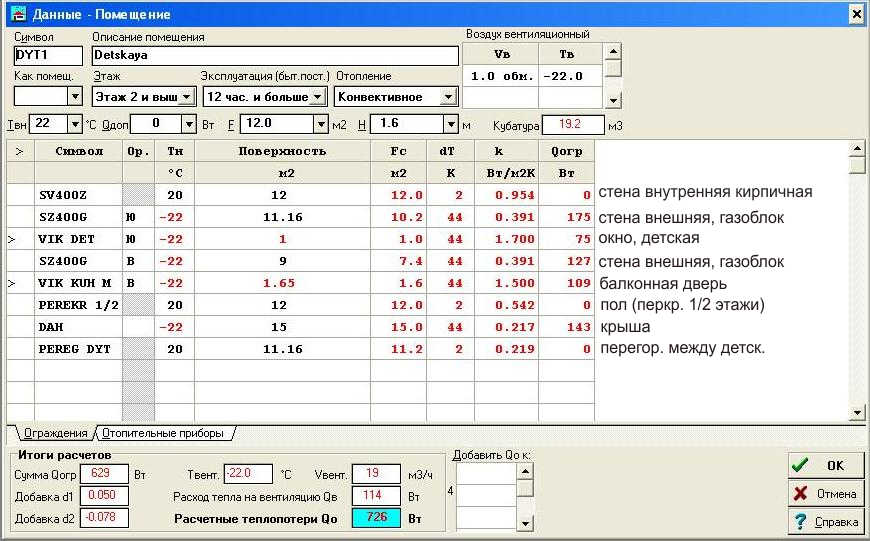Select the DAH row symbol cell
The height and width of the screenshot is (541, 870).
[x=78, y=327]
